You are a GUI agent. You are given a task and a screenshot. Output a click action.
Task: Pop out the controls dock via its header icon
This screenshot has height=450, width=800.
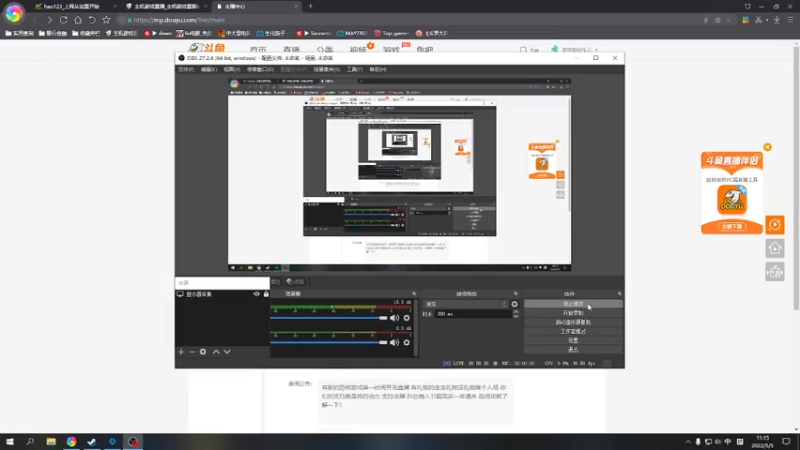[x=619, y=294]
